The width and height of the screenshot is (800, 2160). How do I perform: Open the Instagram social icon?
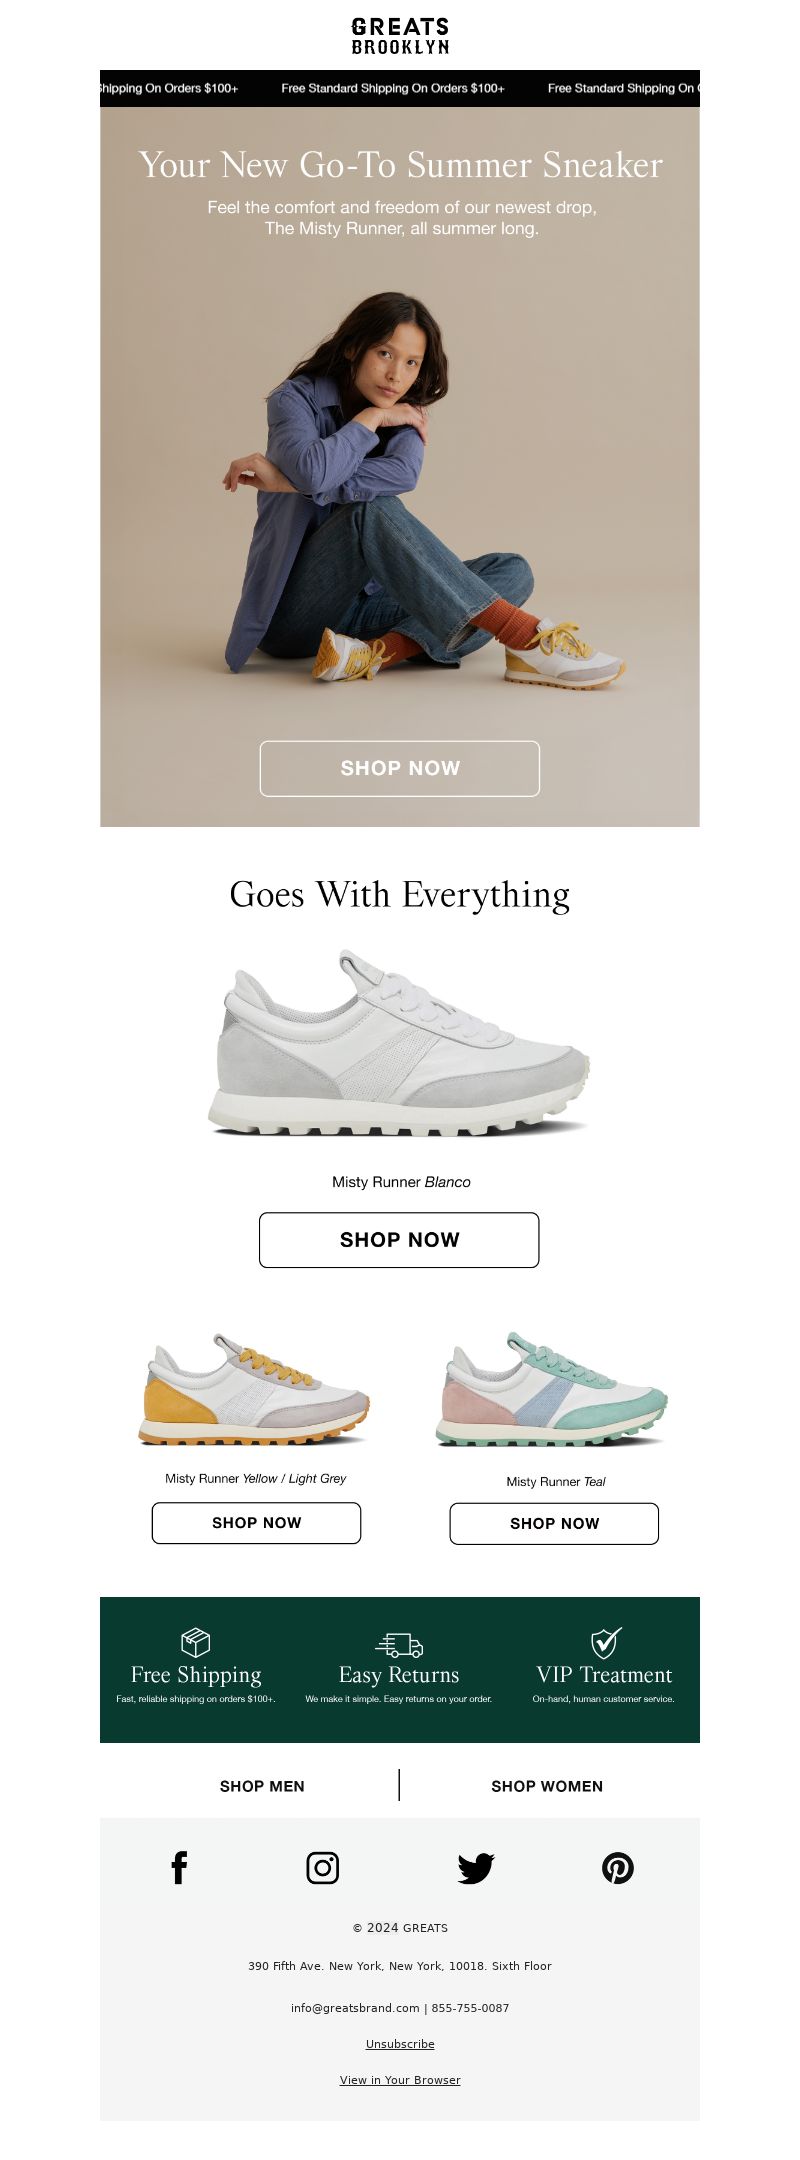(322, 1867)
